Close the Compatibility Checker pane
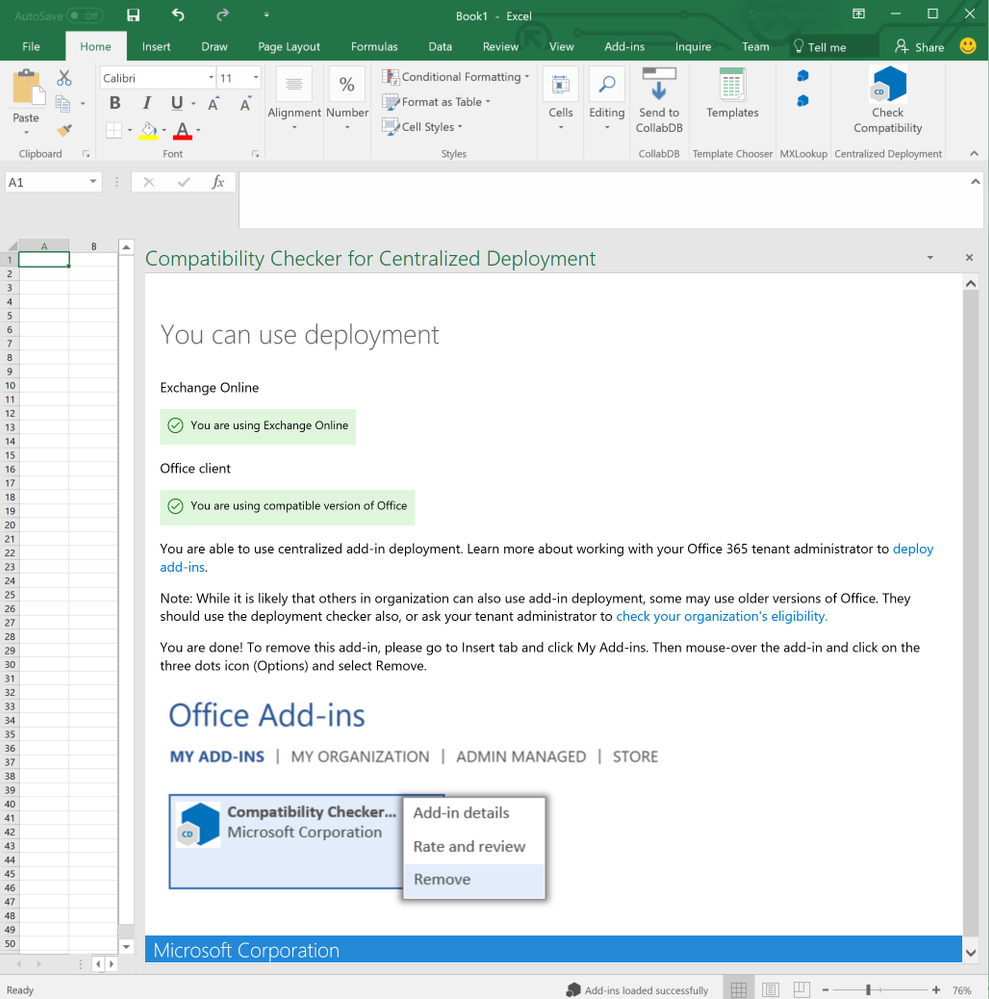 pos(969,257)
